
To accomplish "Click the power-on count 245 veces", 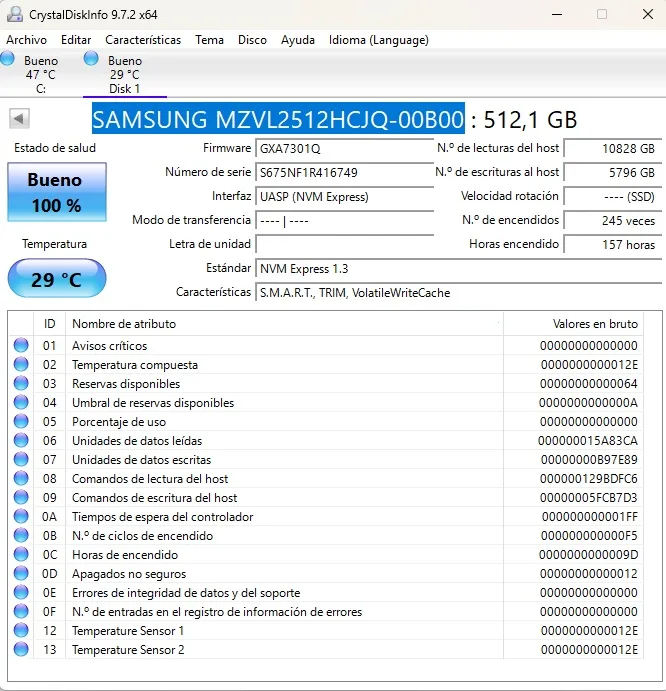I will coord(613,220).
